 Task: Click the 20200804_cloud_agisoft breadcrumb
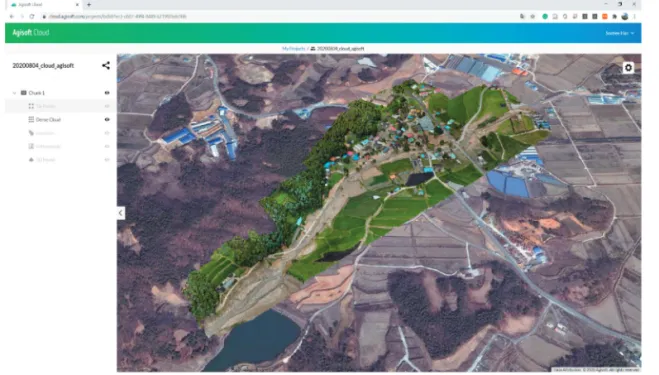(340, 49)
